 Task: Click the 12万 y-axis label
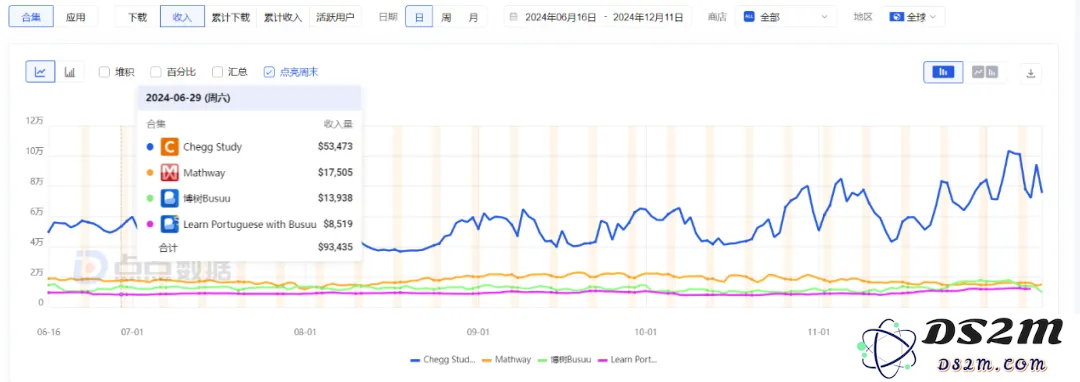[x=34, y=120]
